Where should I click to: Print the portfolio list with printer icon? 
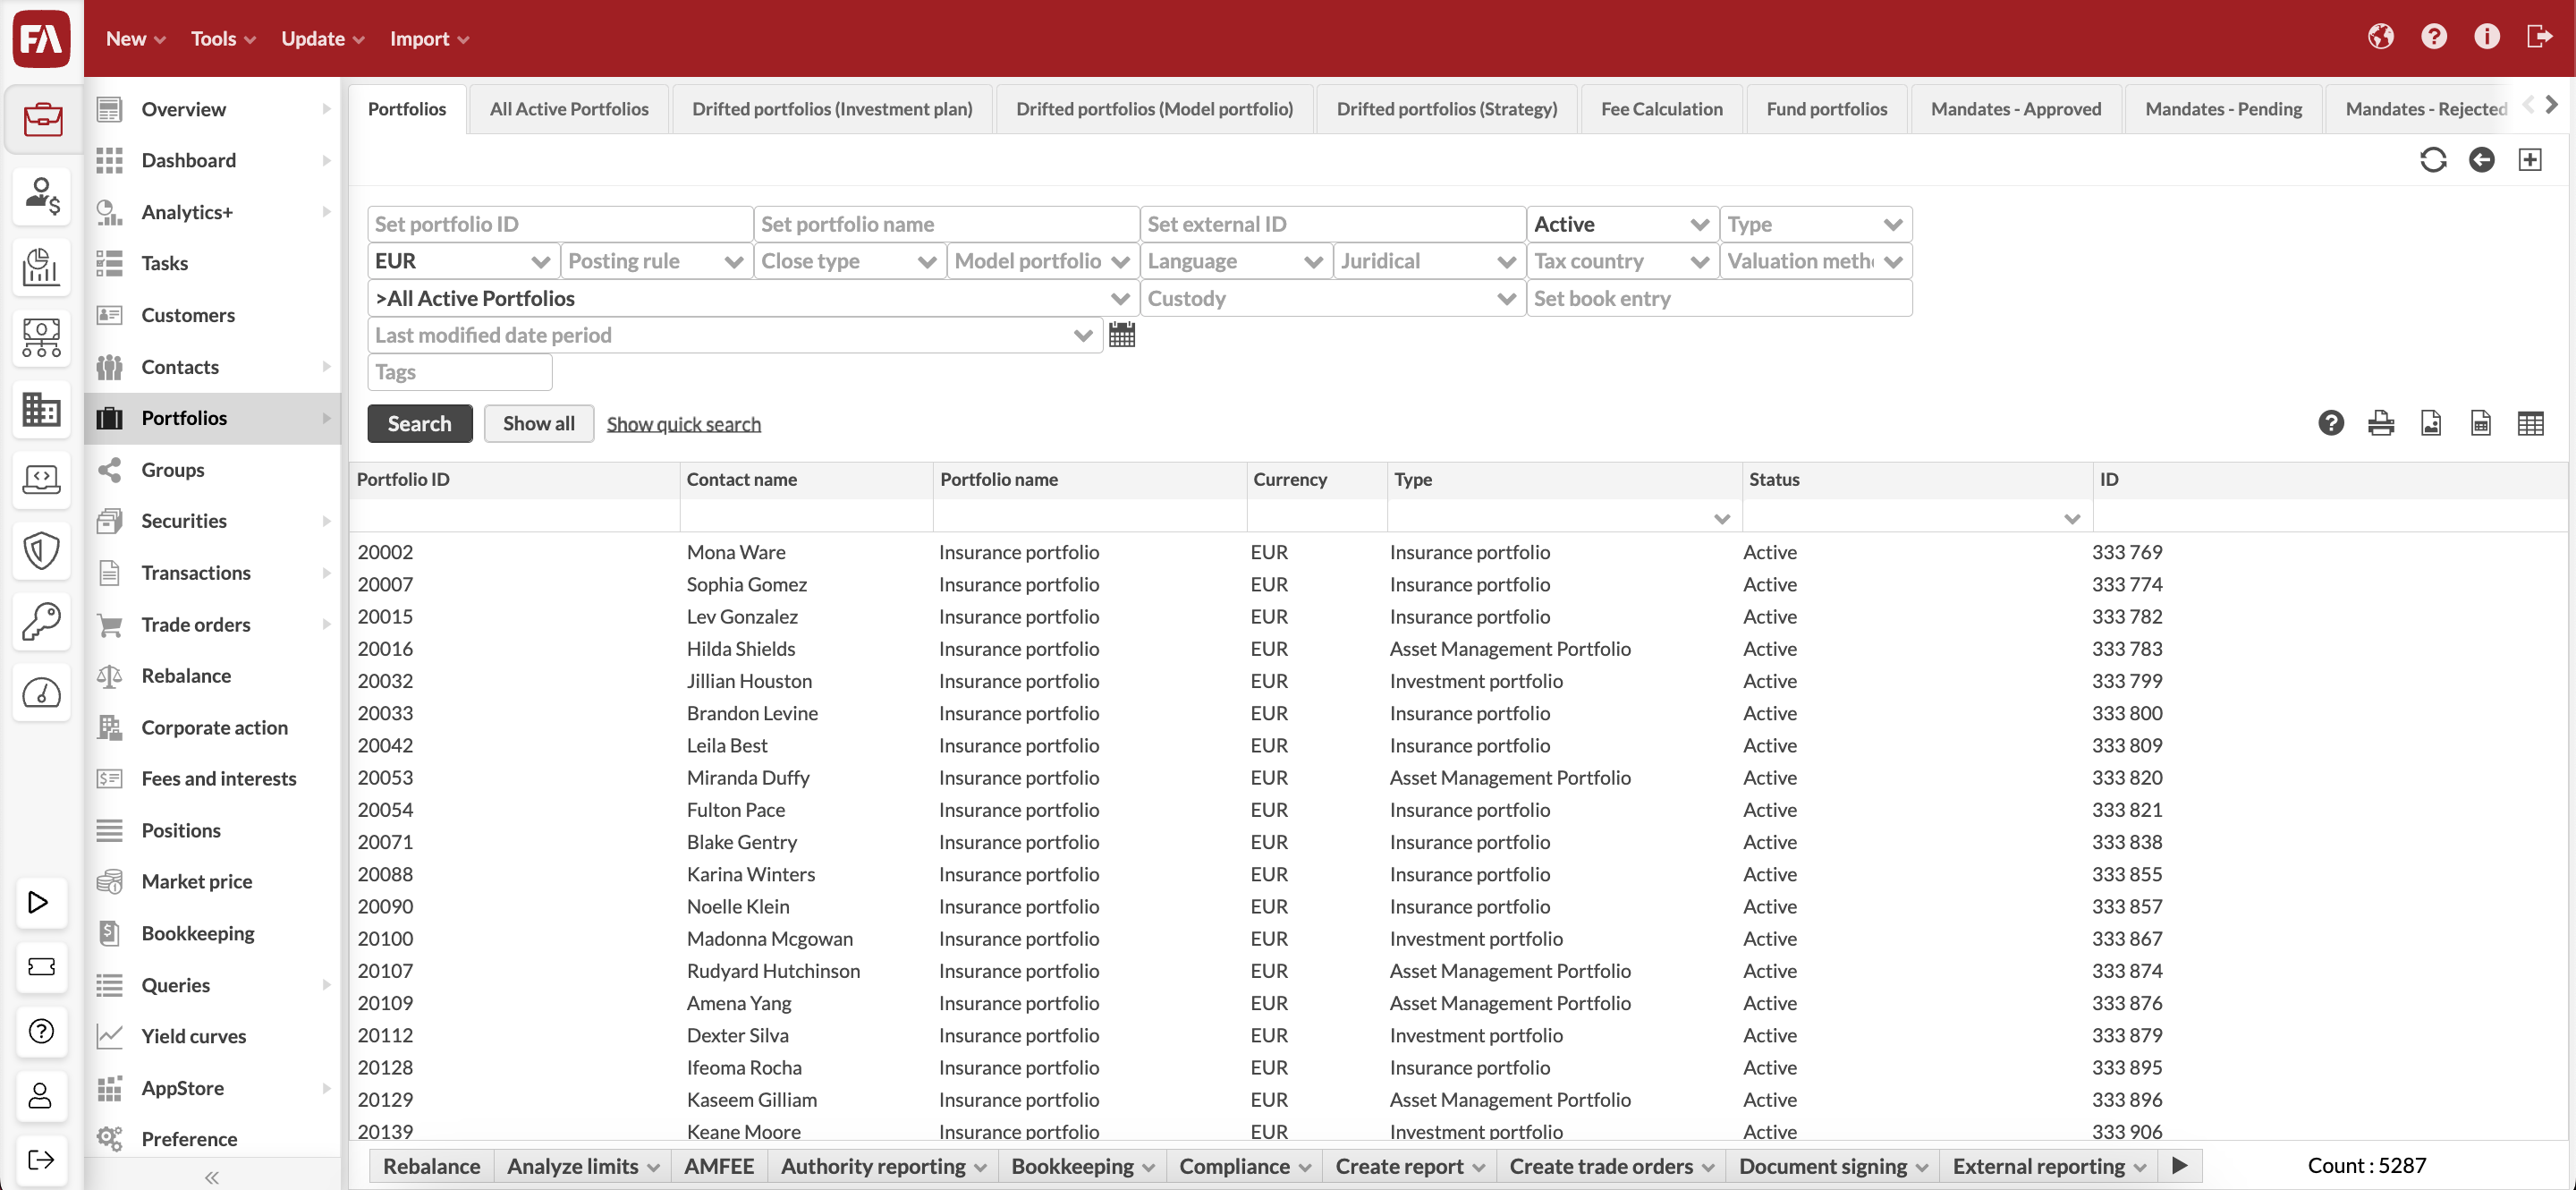[x=2381, y=424]
